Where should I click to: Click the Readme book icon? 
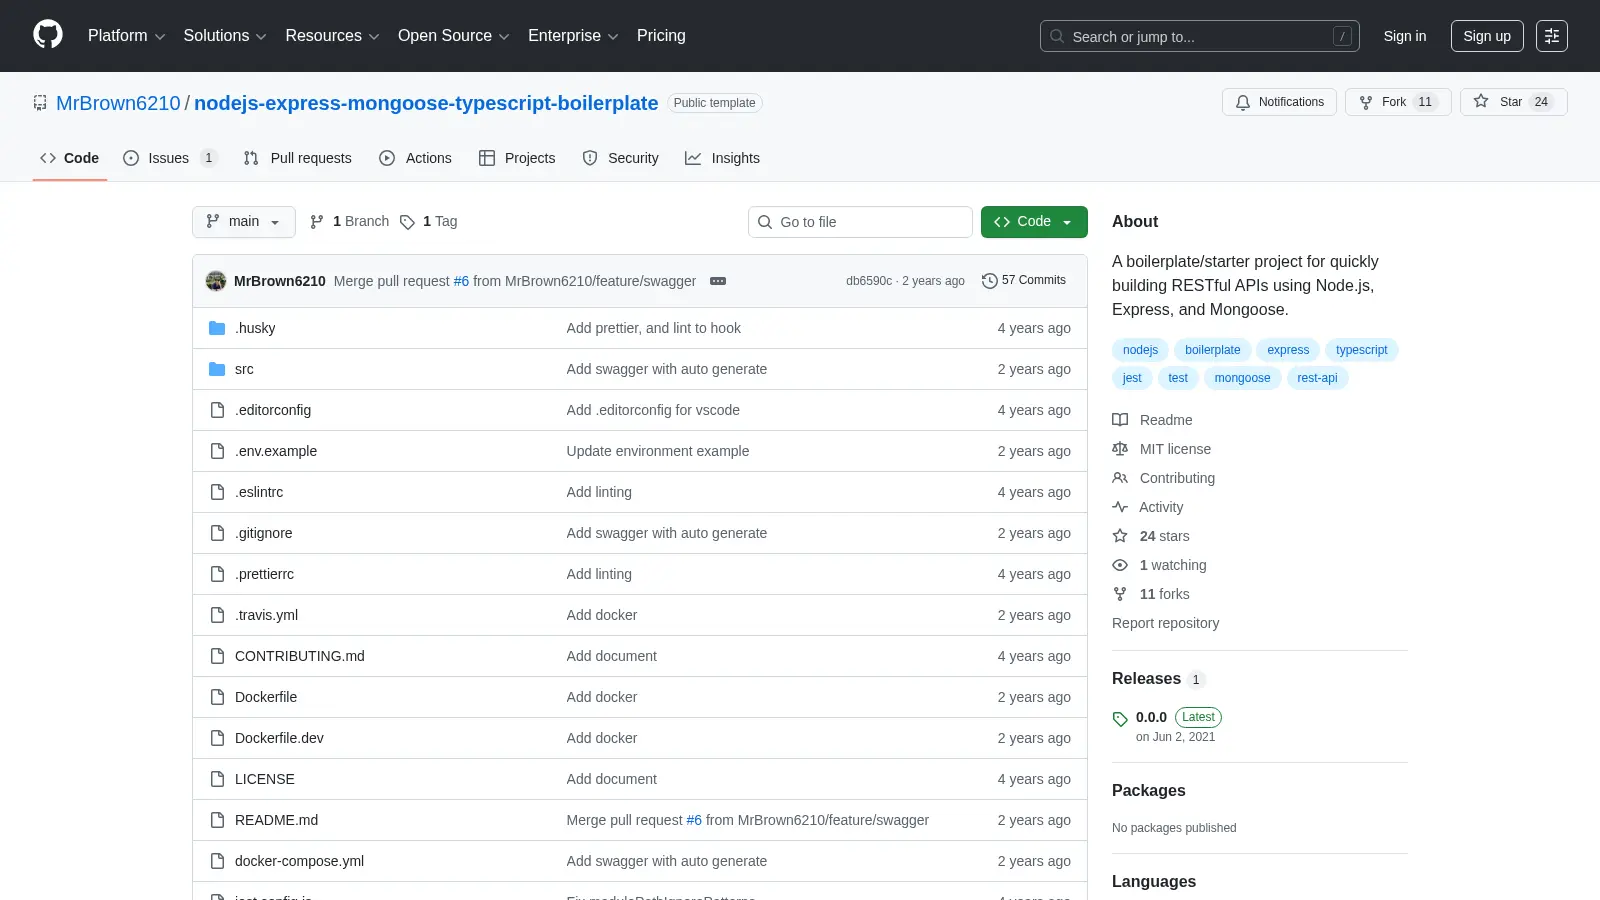coord(1120,420)
